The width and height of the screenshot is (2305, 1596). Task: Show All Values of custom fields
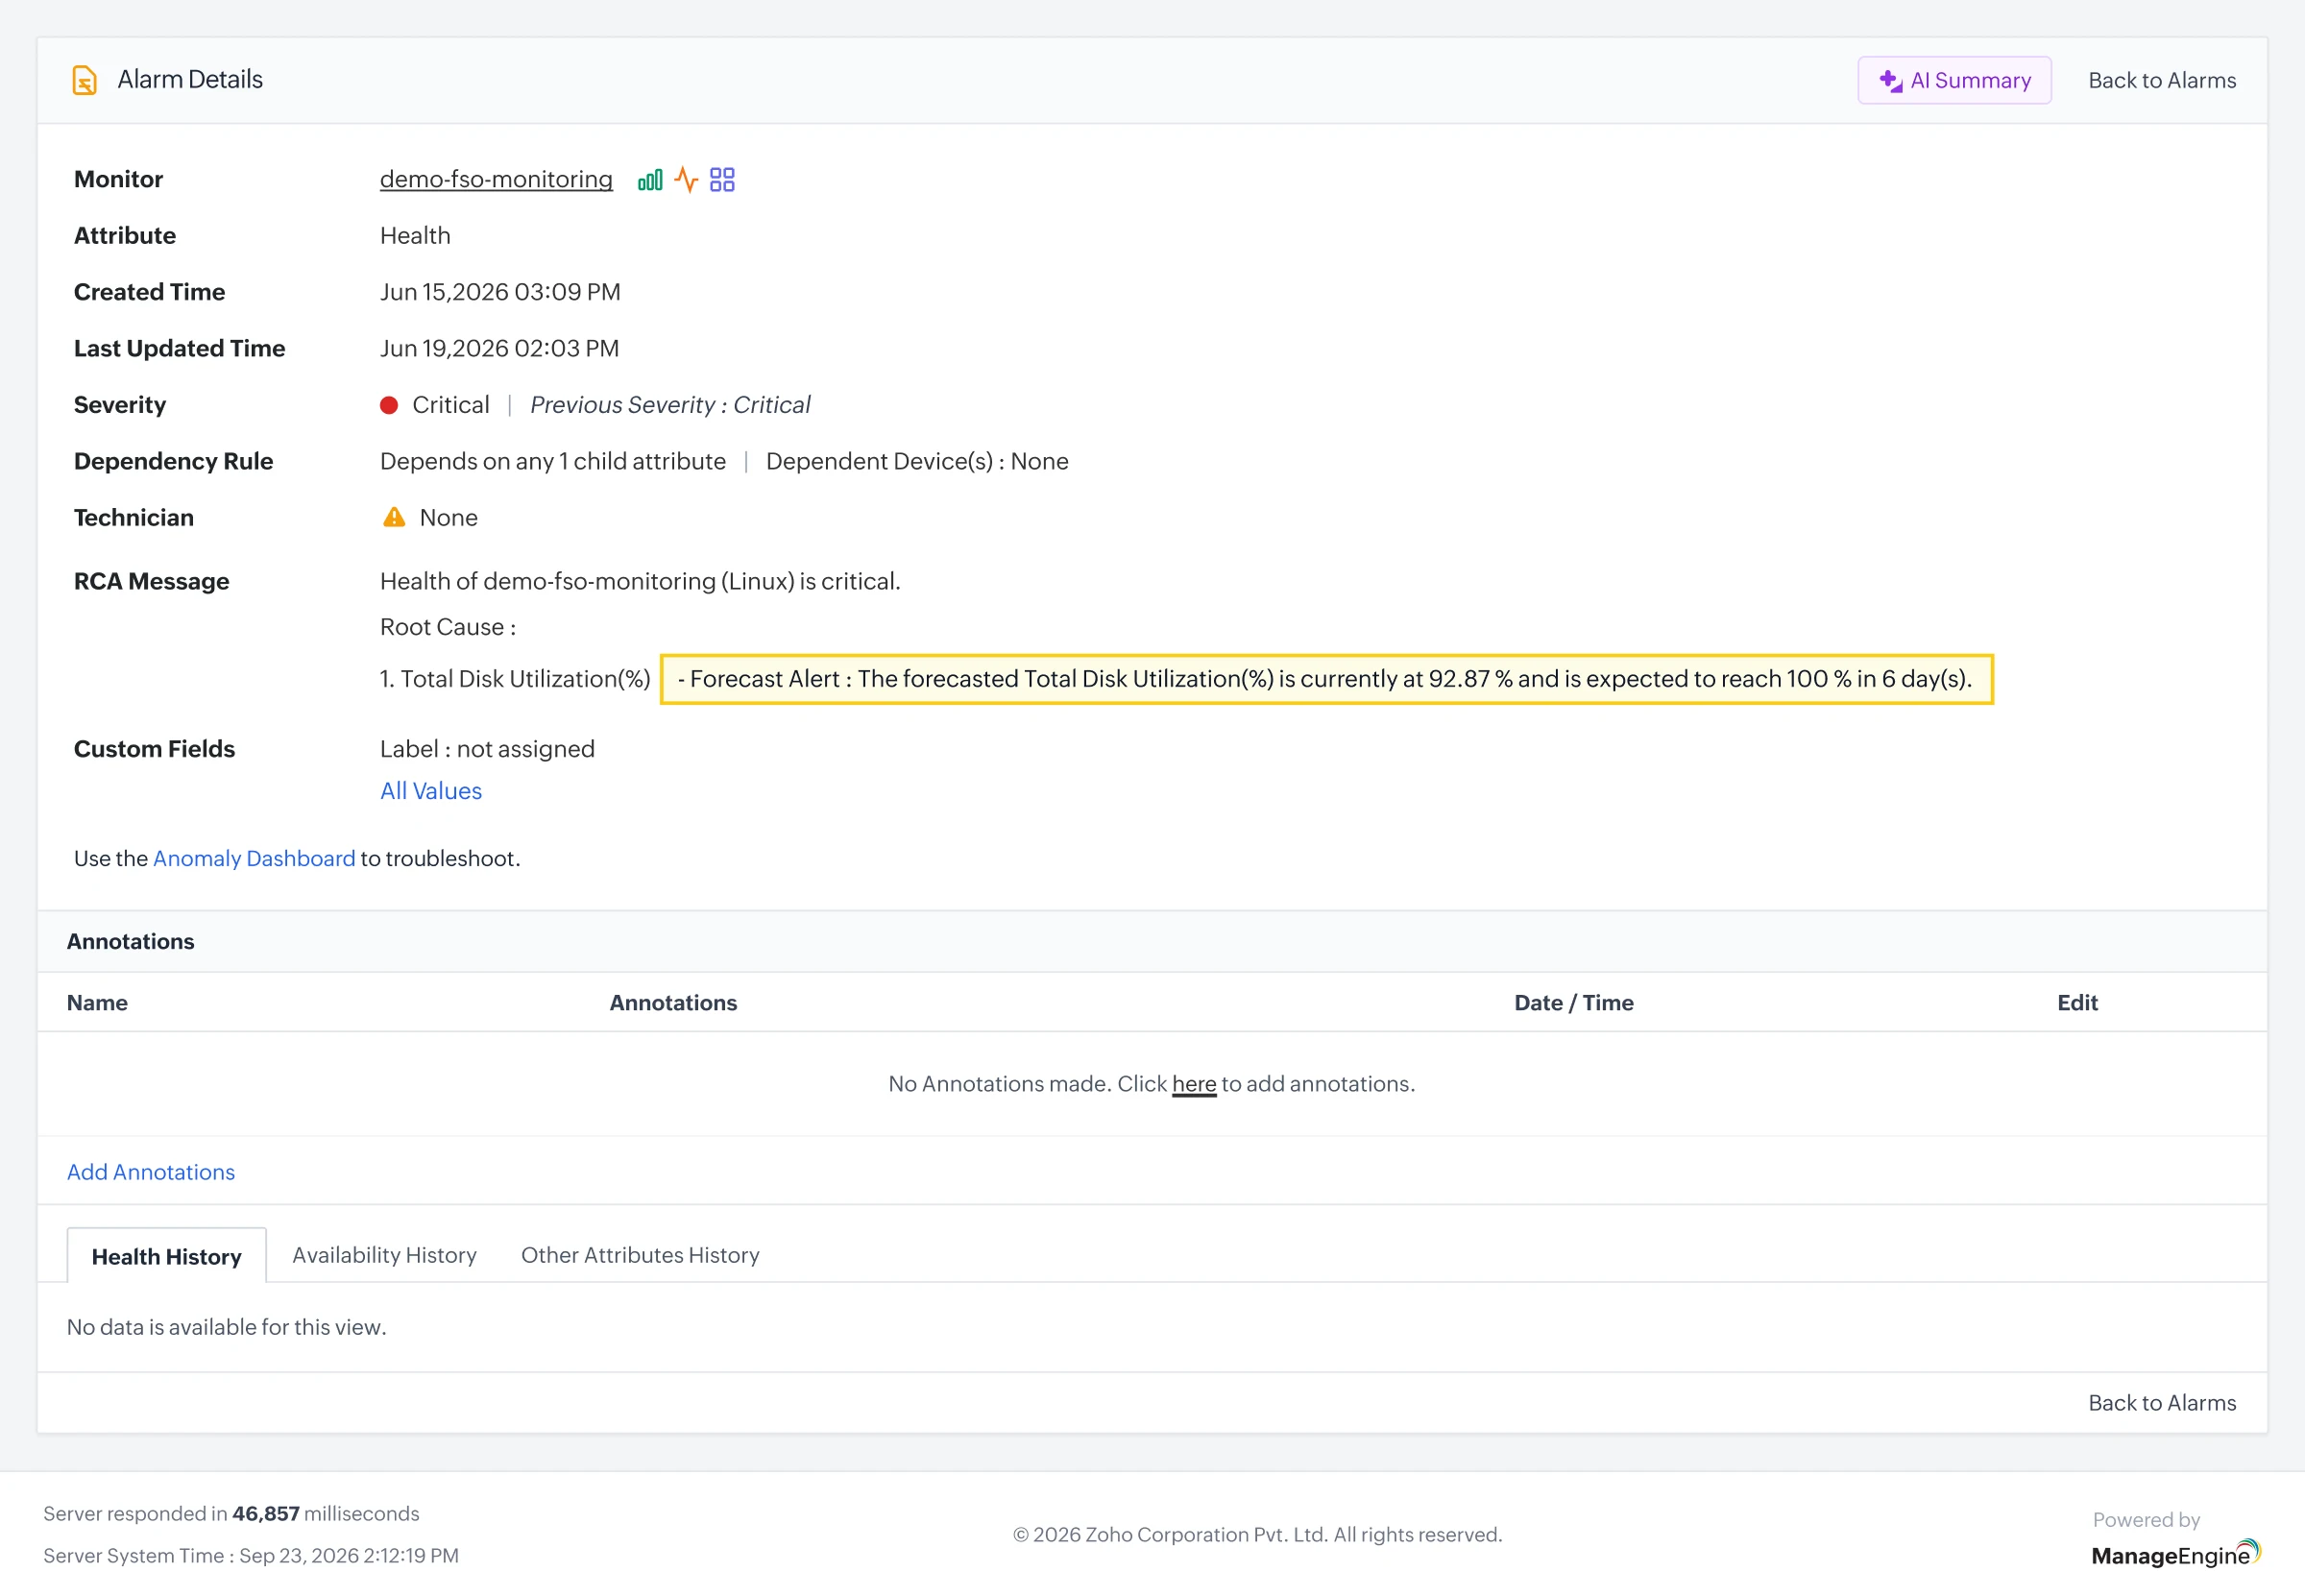tap(431, 791)
